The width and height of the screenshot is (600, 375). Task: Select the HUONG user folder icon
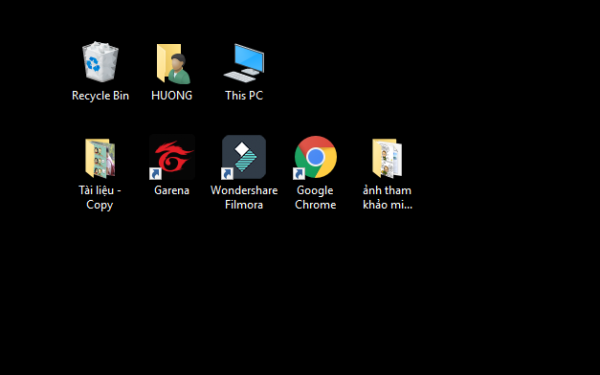click(173, 64)
